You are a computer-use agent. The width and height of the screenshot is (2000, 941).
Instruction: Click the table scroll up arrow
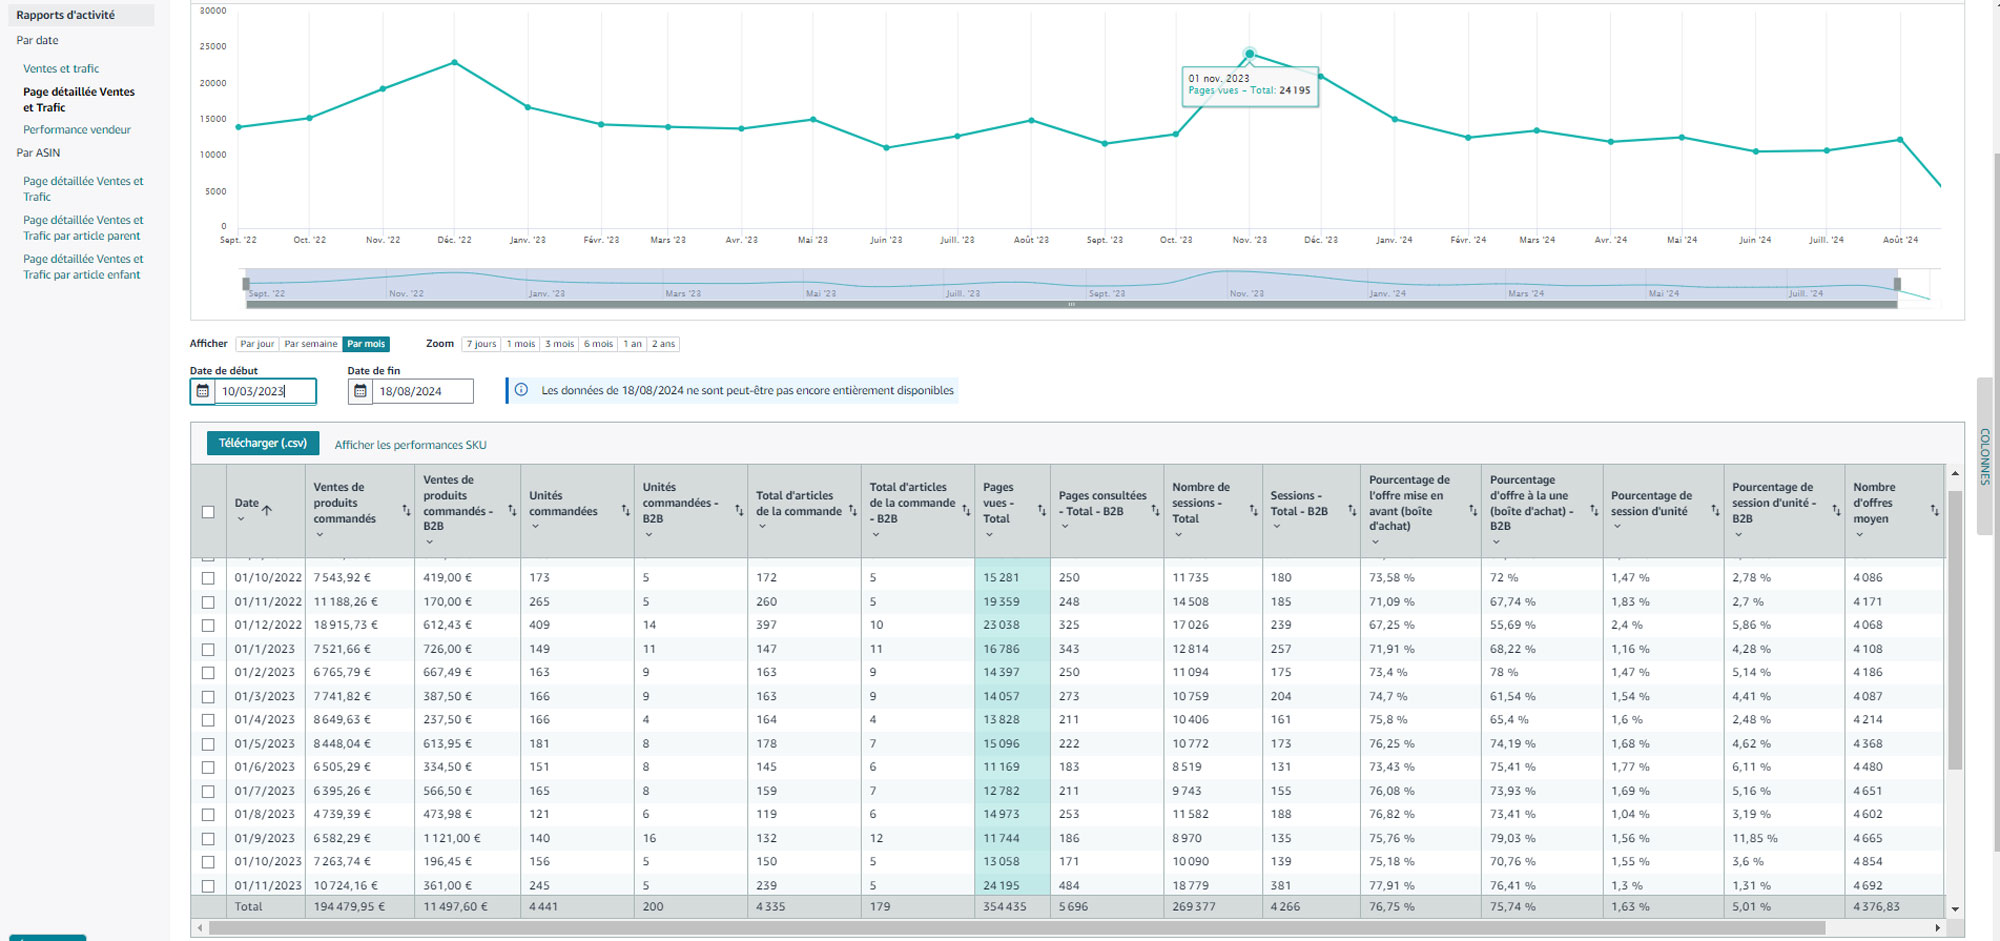pos(1955,473)
